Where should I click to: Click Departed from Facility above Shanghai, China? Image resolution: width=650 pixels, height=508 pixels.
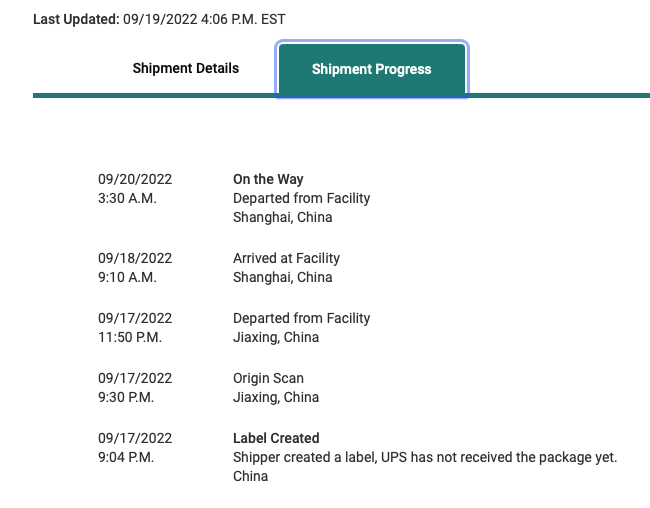tap(301, 198)
